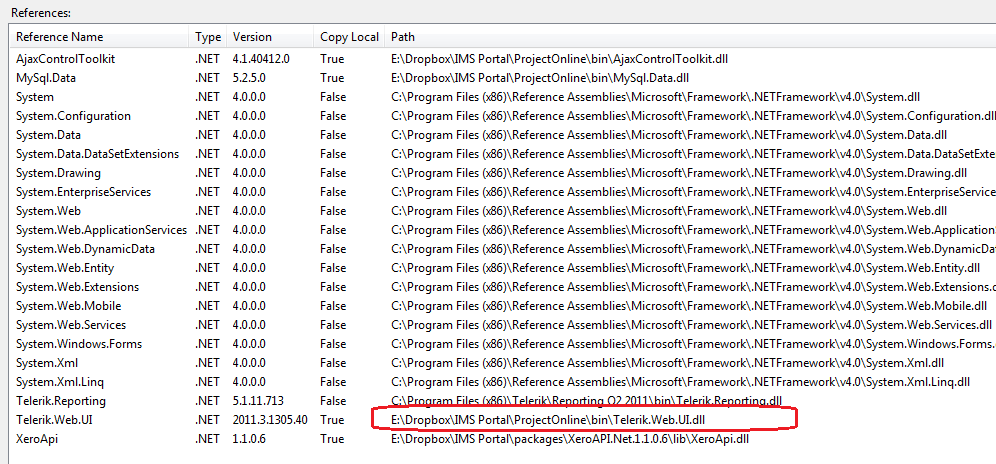This screenshot has height=464, width=996.
Task: Select the System.Web.ApplicationServices reference name
Action: coord(101,230)
